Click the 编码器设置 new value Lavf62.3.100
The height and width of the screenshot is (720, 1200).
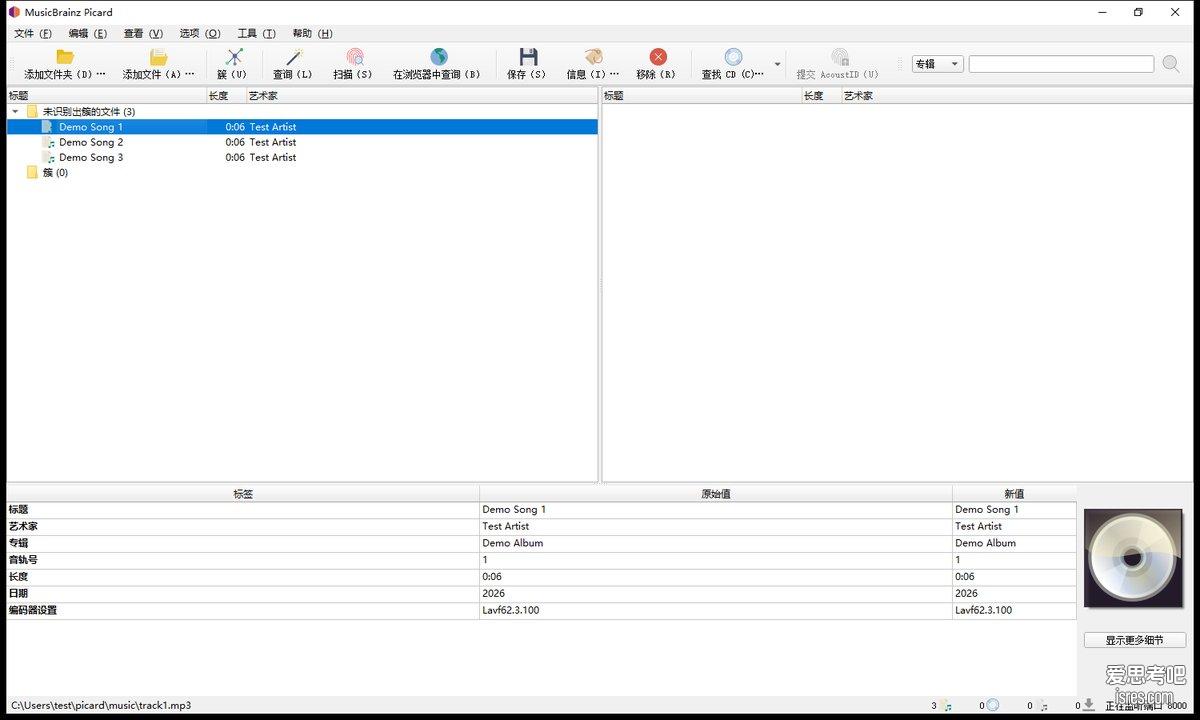(984, 610)
